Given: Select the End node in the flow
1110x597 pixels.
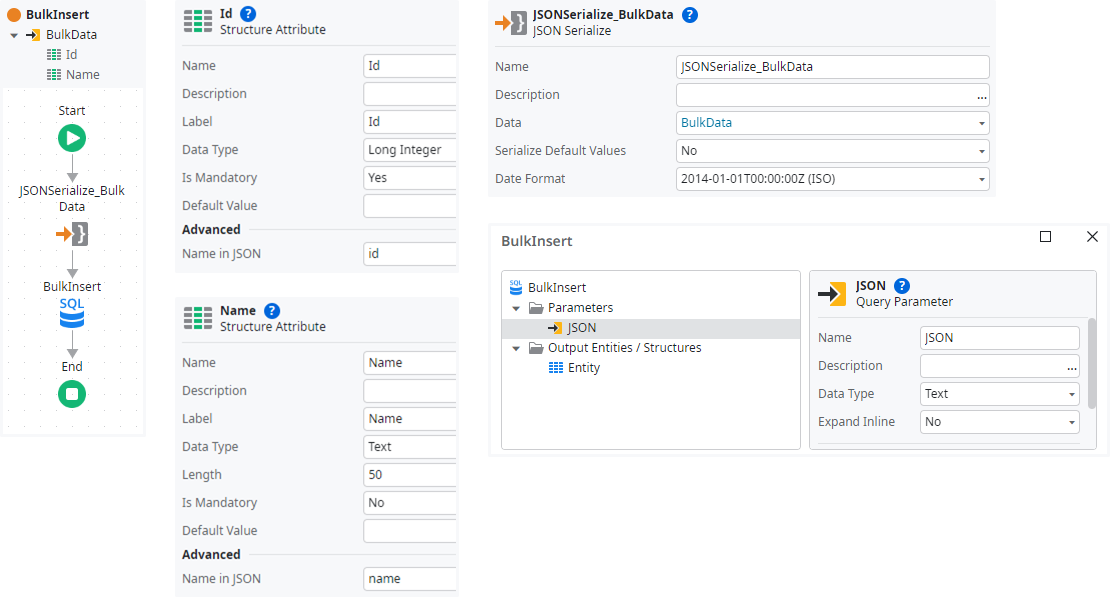Looking at the screenshot, I should [71, 393].
